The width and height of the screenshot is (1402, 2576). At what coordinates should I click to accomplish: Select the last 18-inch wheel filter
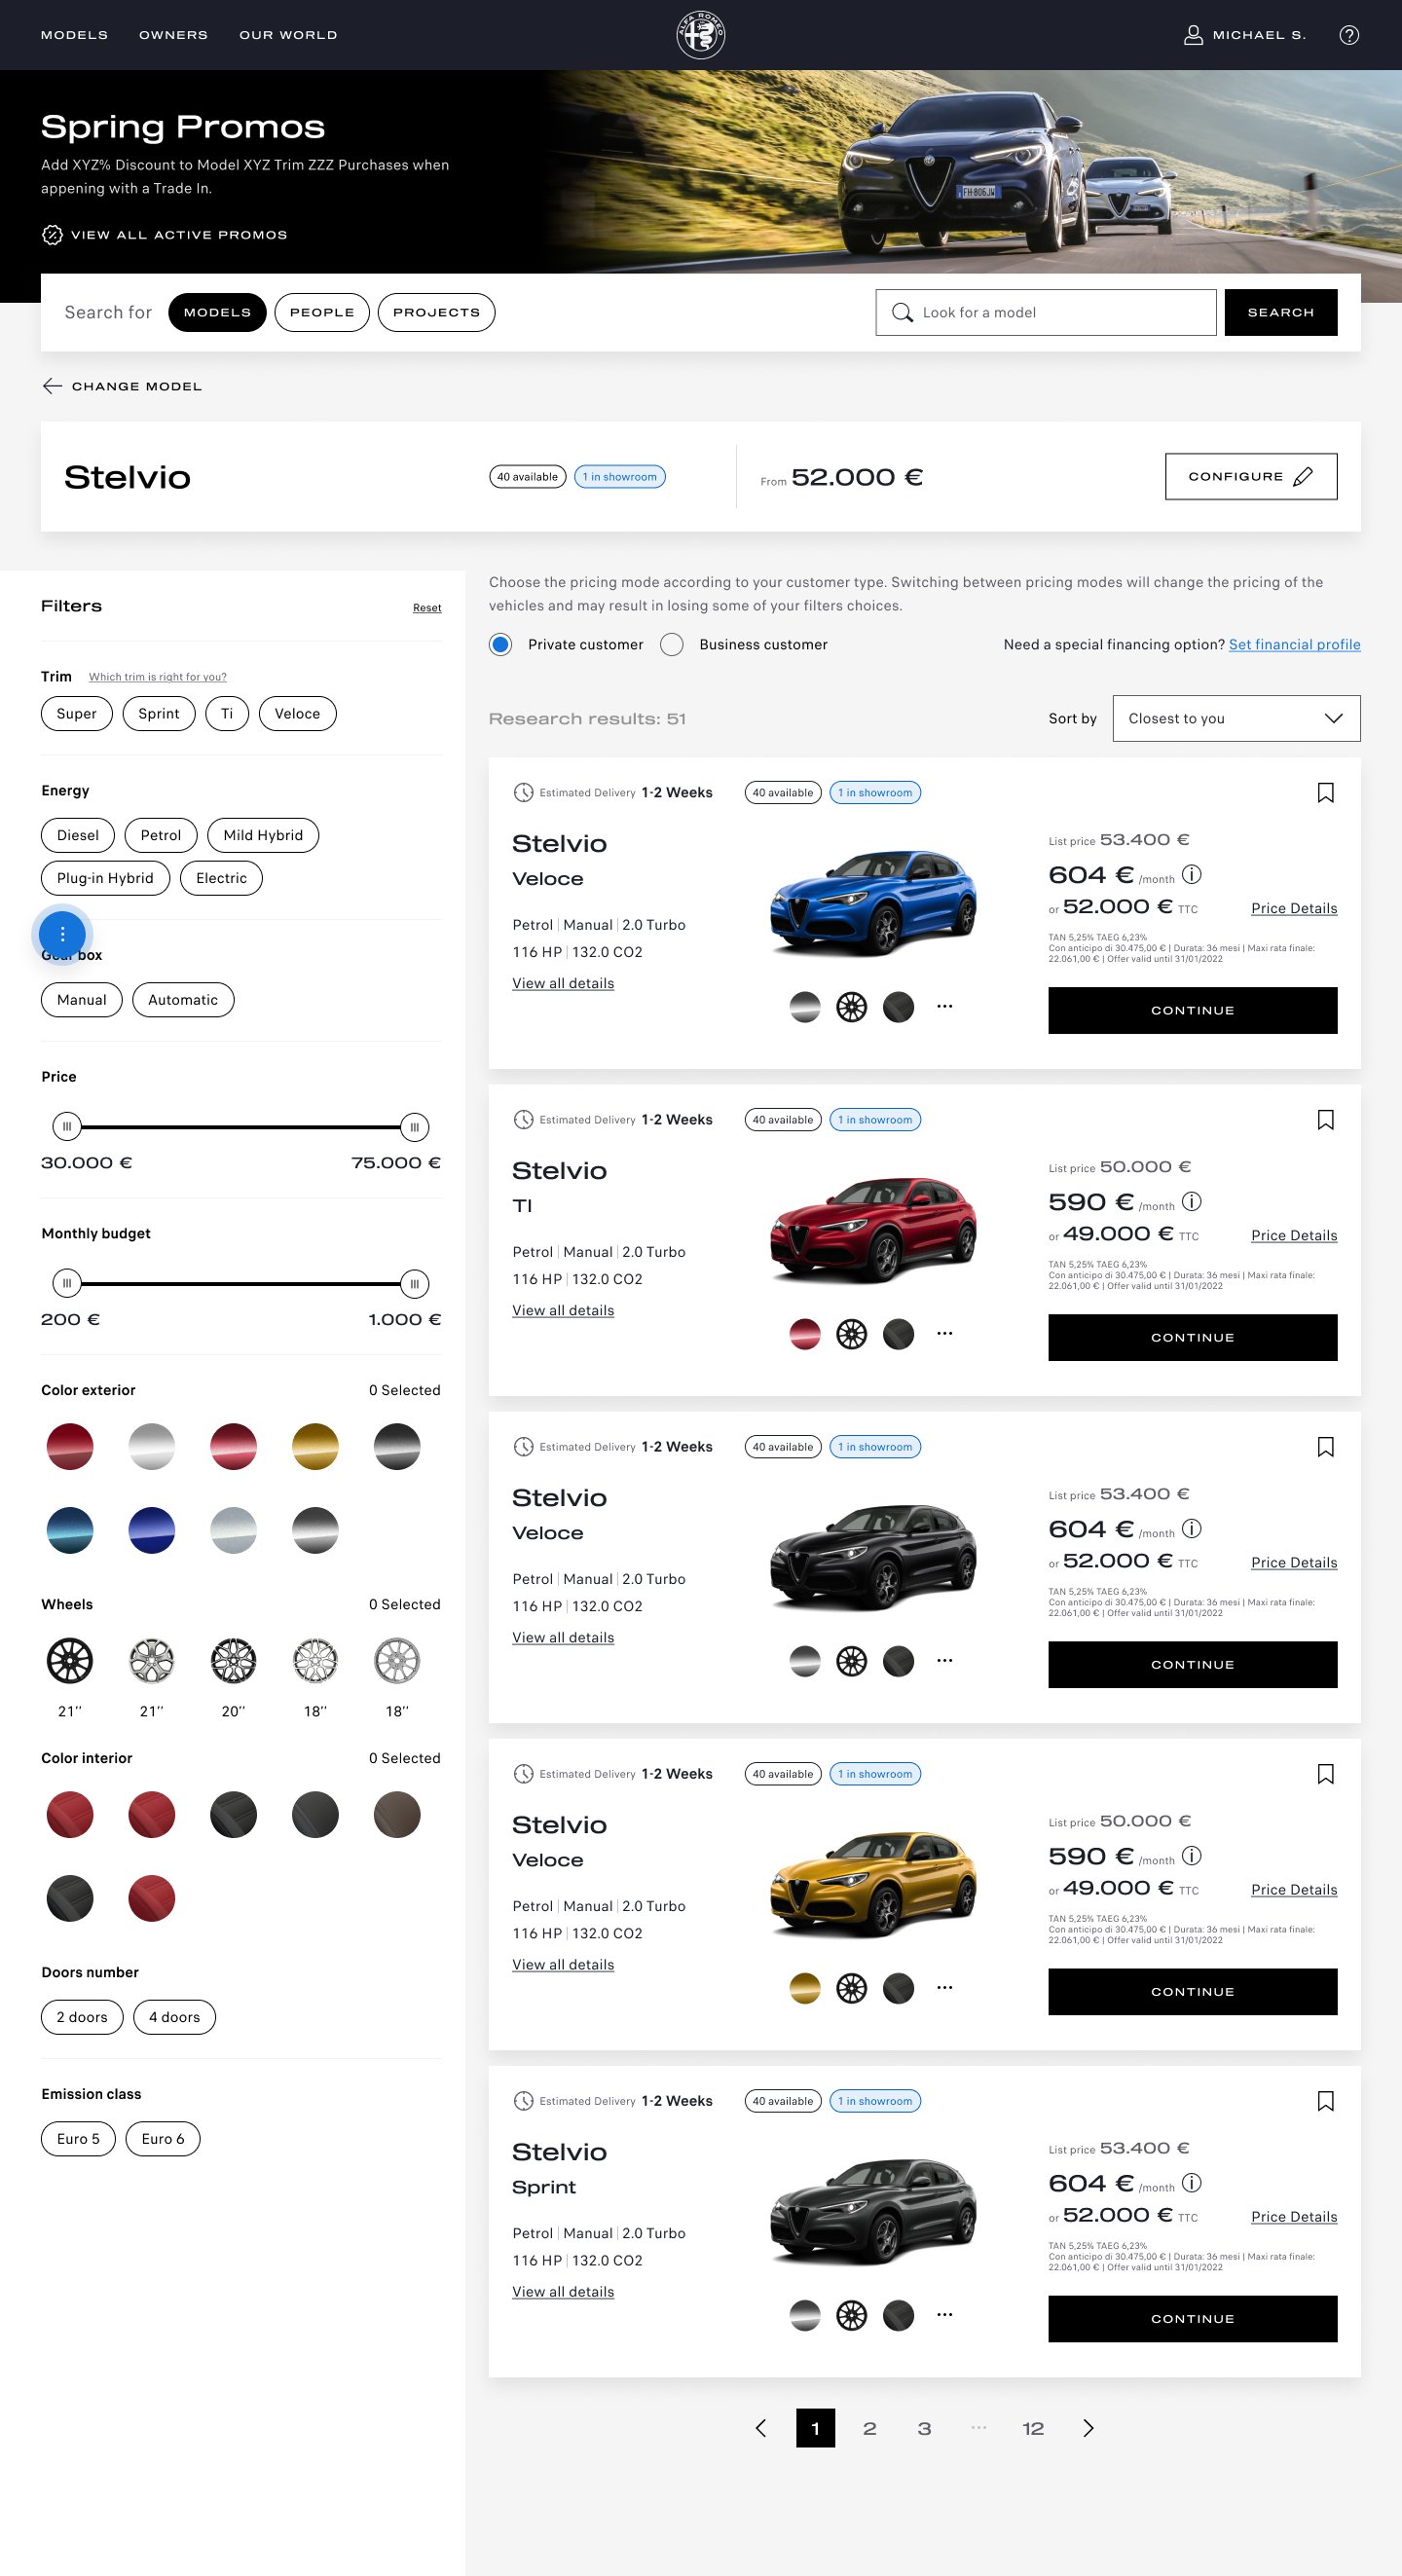click(x=397, y=1661)
